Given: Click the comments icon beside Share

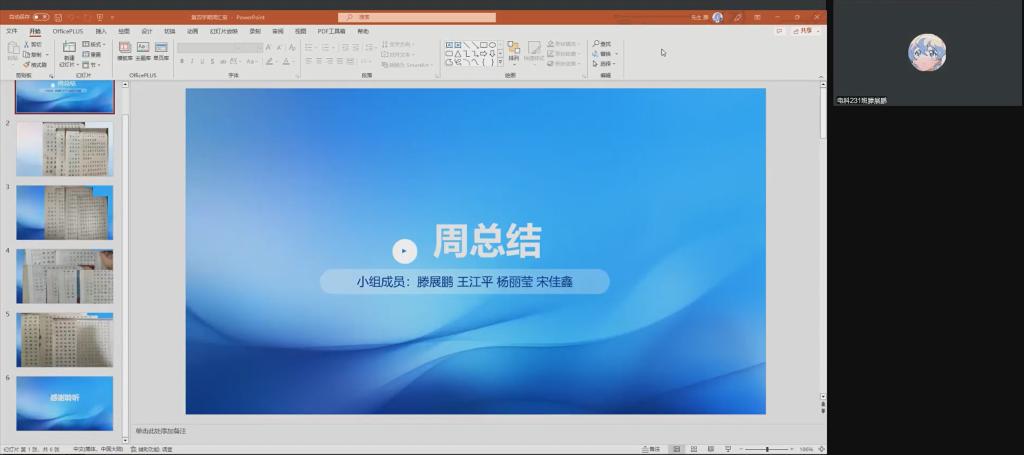Looking at the screenshot, I should tap(779, 31).
